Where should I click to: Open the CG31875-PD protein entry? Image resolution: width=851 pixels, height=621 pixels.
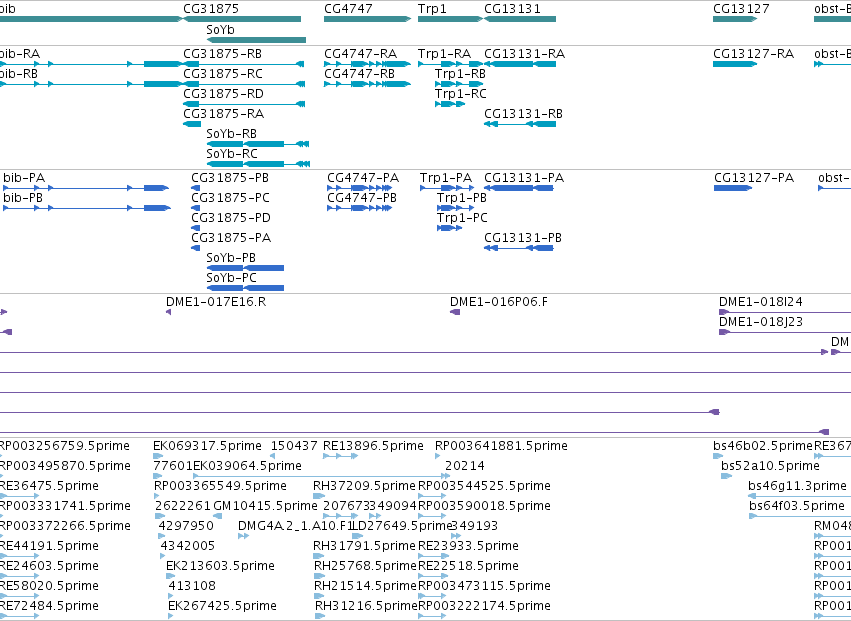pyautogui.click(x=231, y=218)
